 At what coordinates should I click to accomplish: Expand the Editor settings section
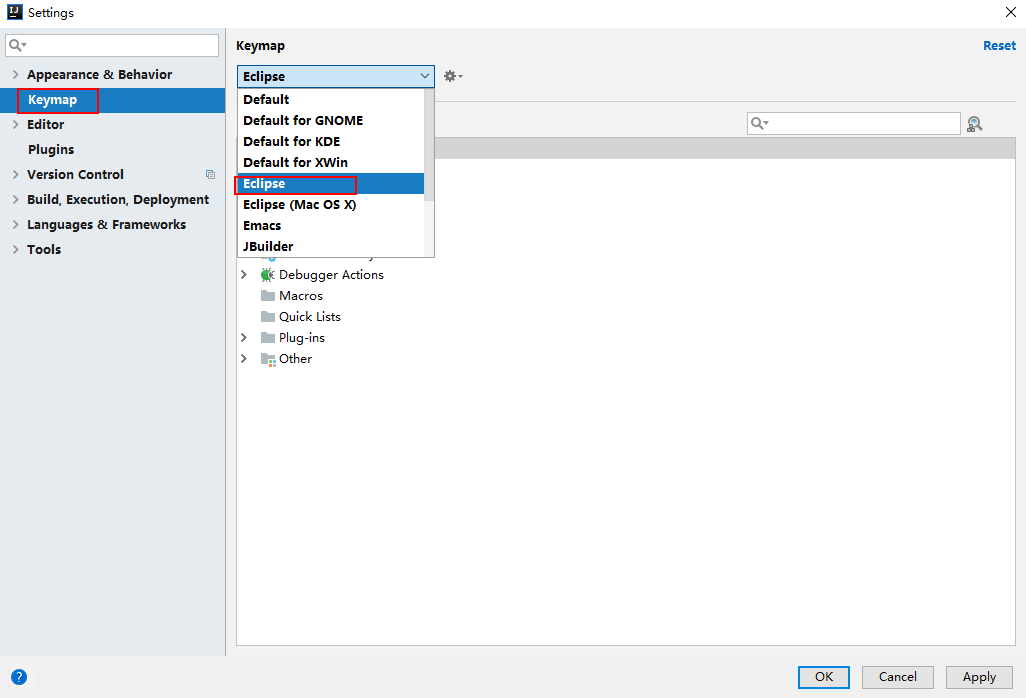click(x=16, y=124)
